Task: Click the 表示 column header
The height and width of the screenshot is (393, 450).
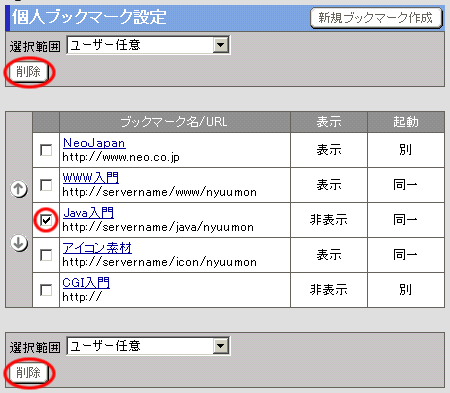Action: pos(329,122)
